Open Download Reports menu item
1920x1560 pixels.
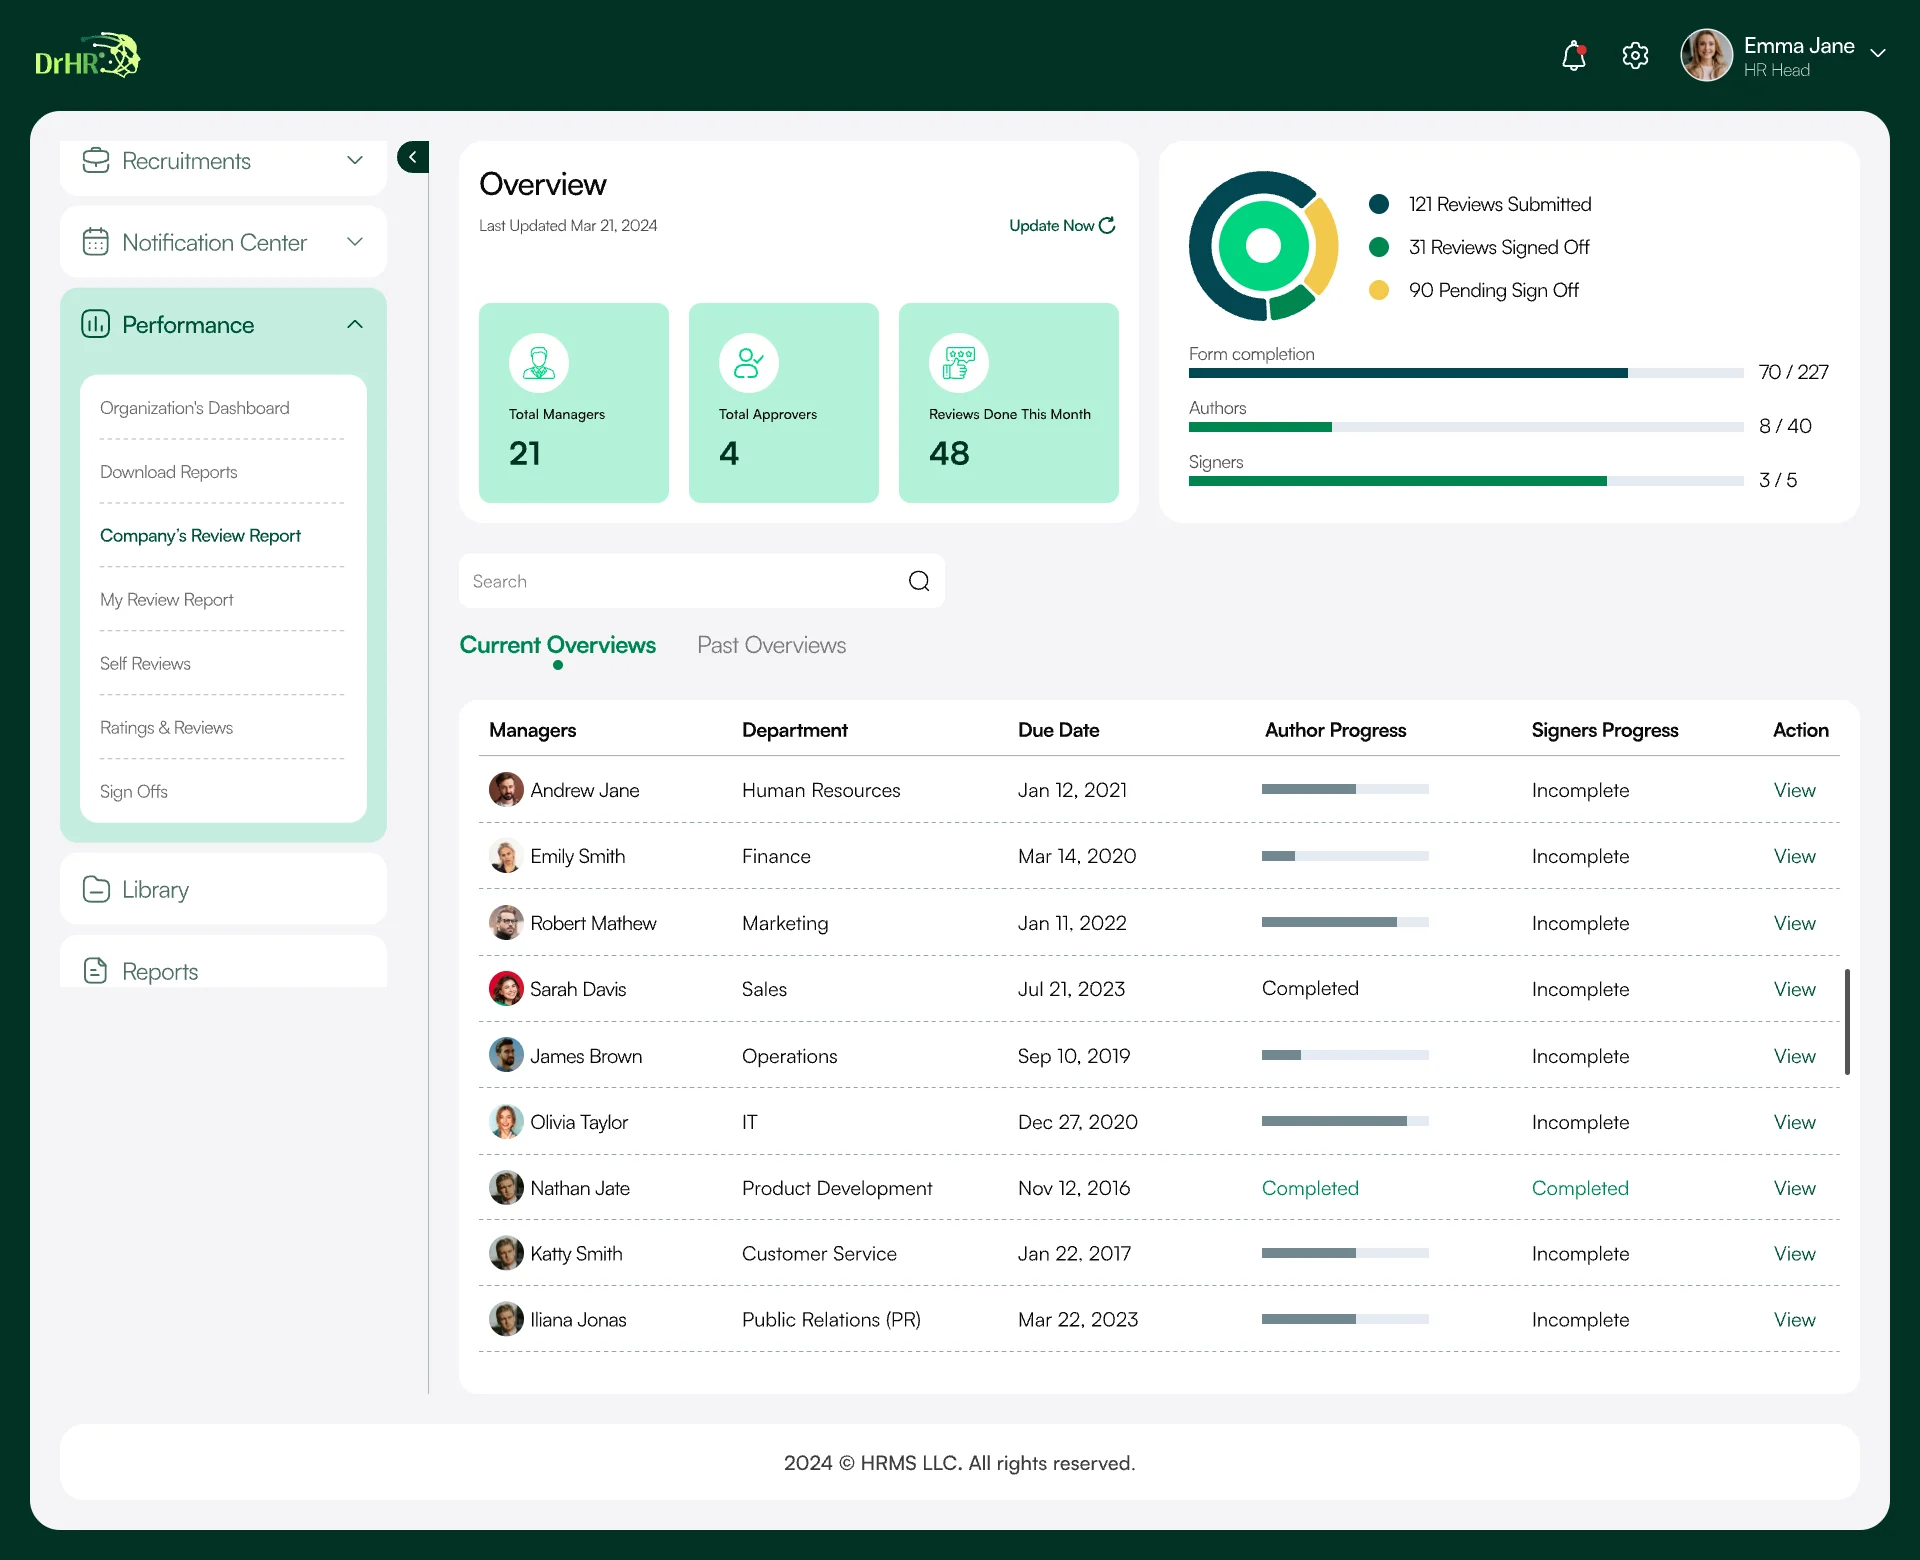169,472
